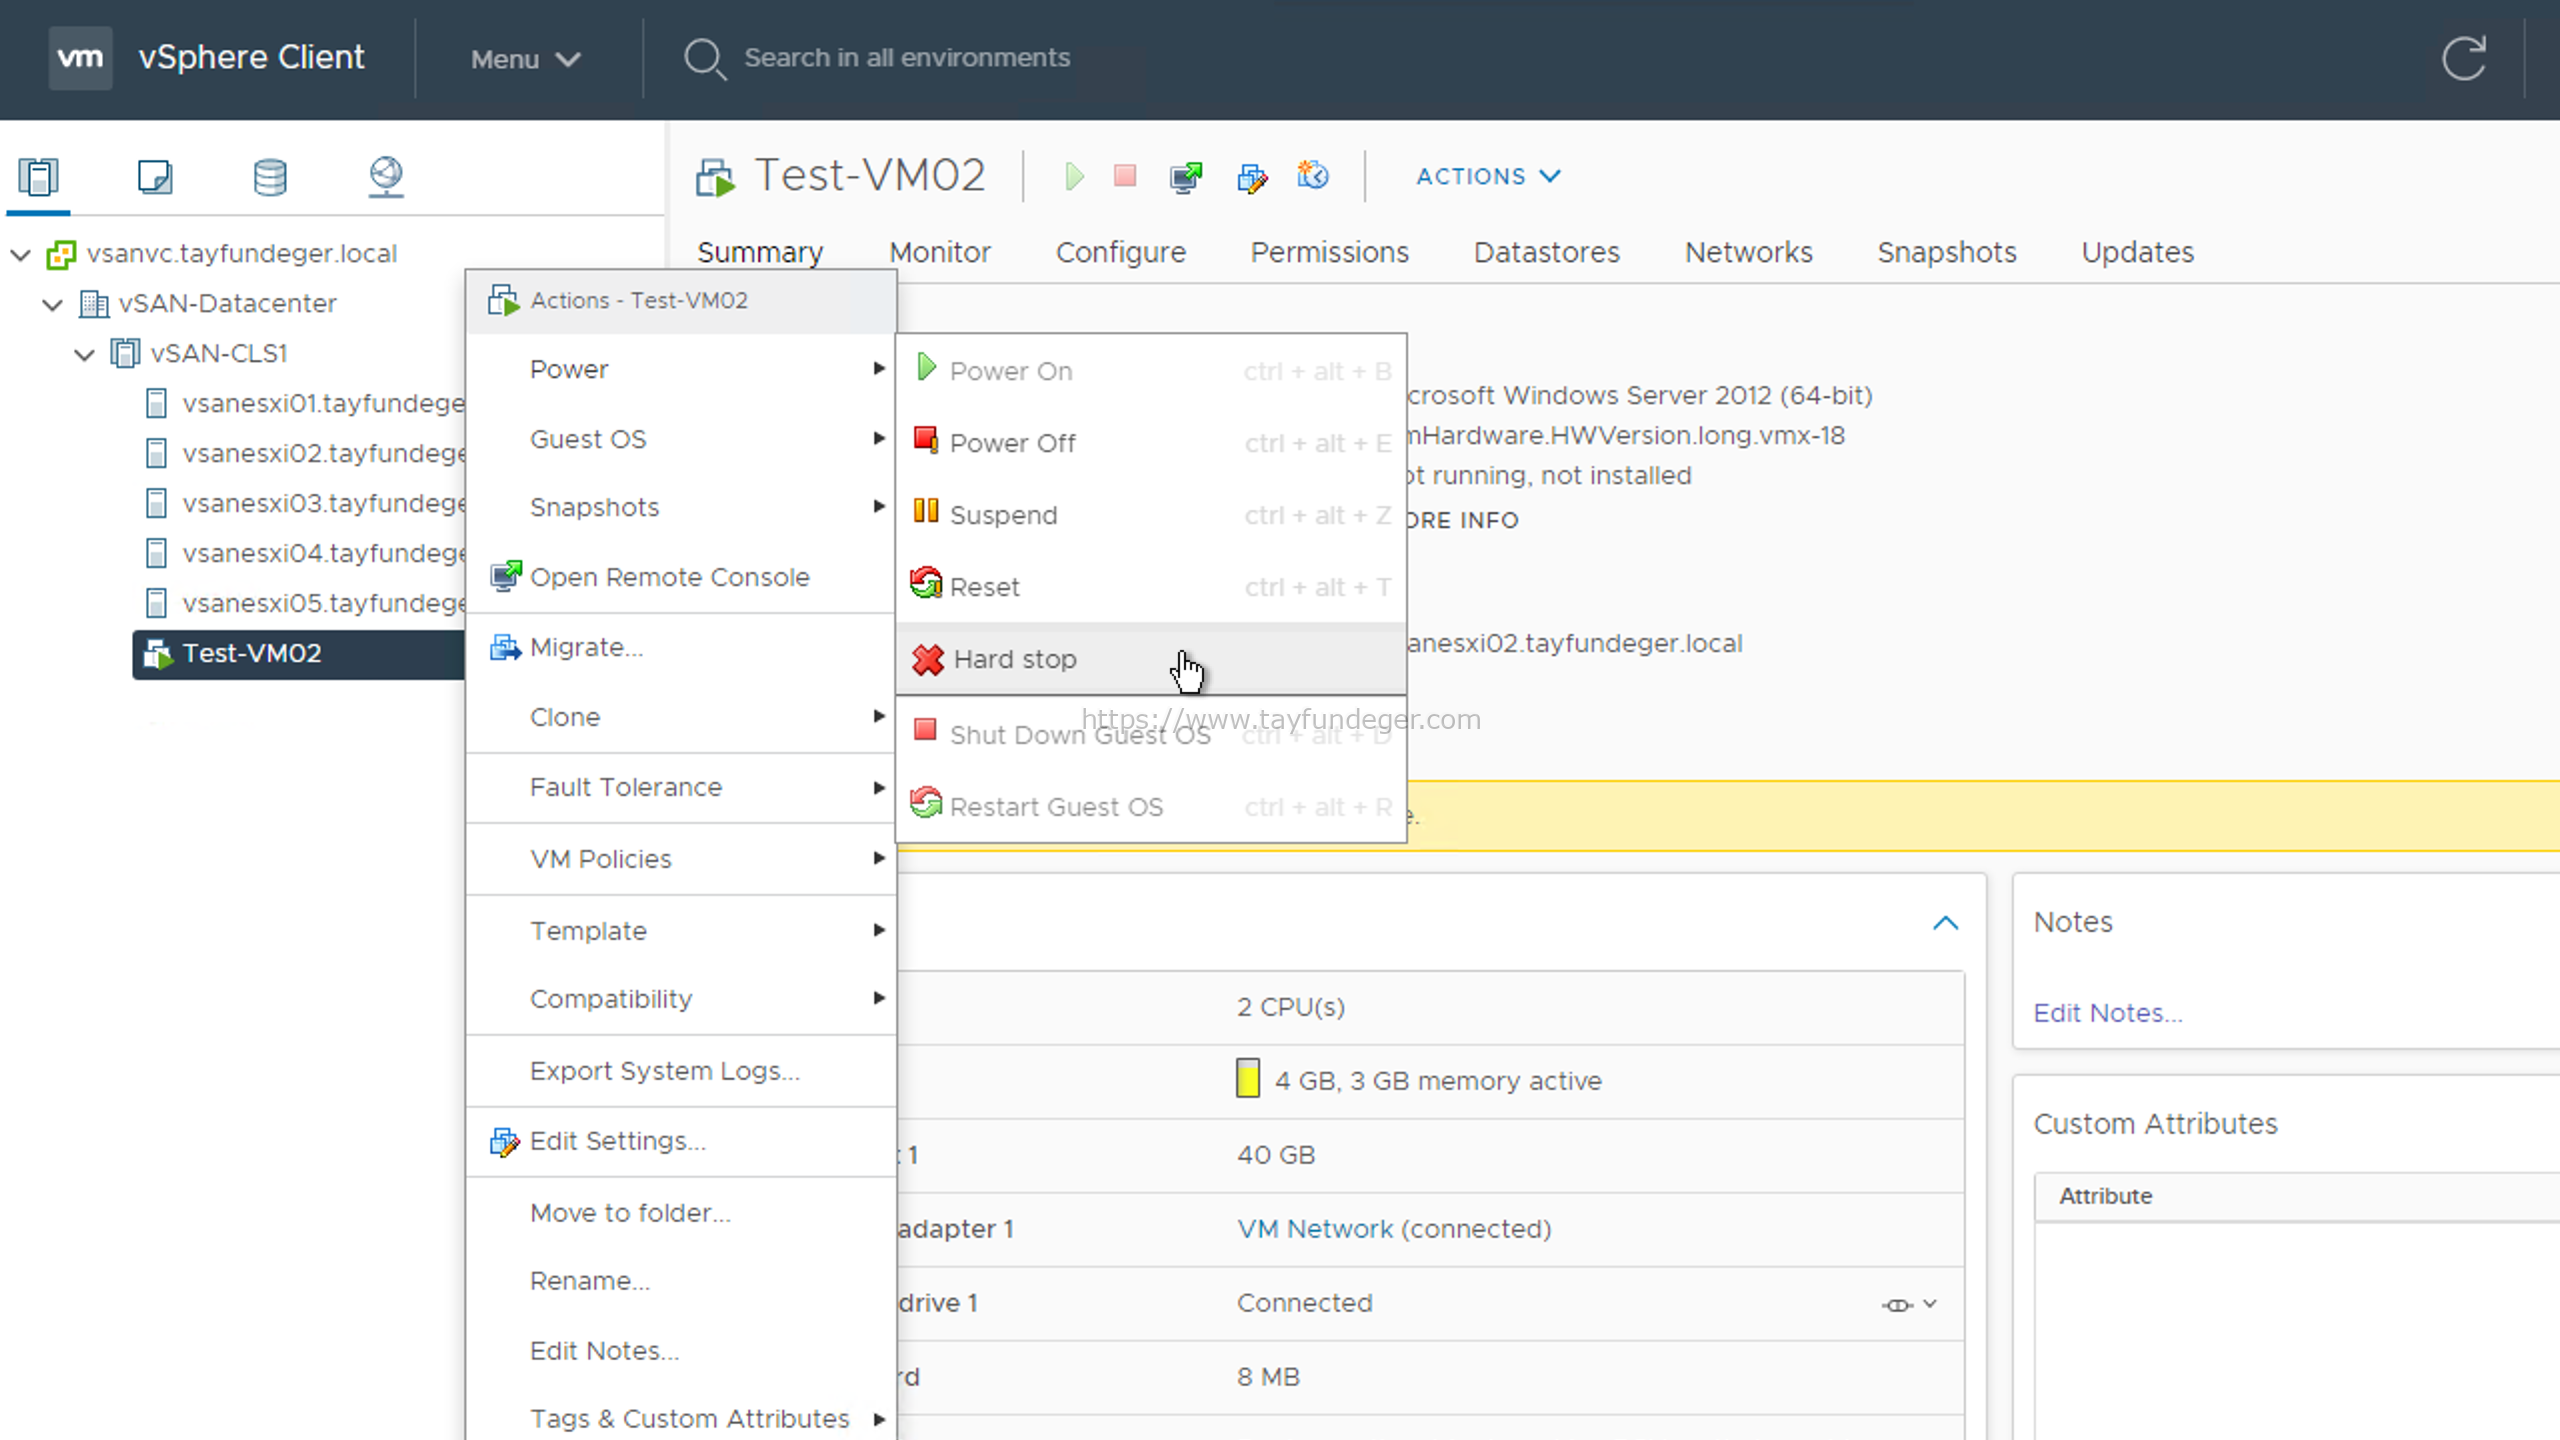Switch to the Networks tab
Viewport: 2560px width, 1440px height.
coord(1748,252)
